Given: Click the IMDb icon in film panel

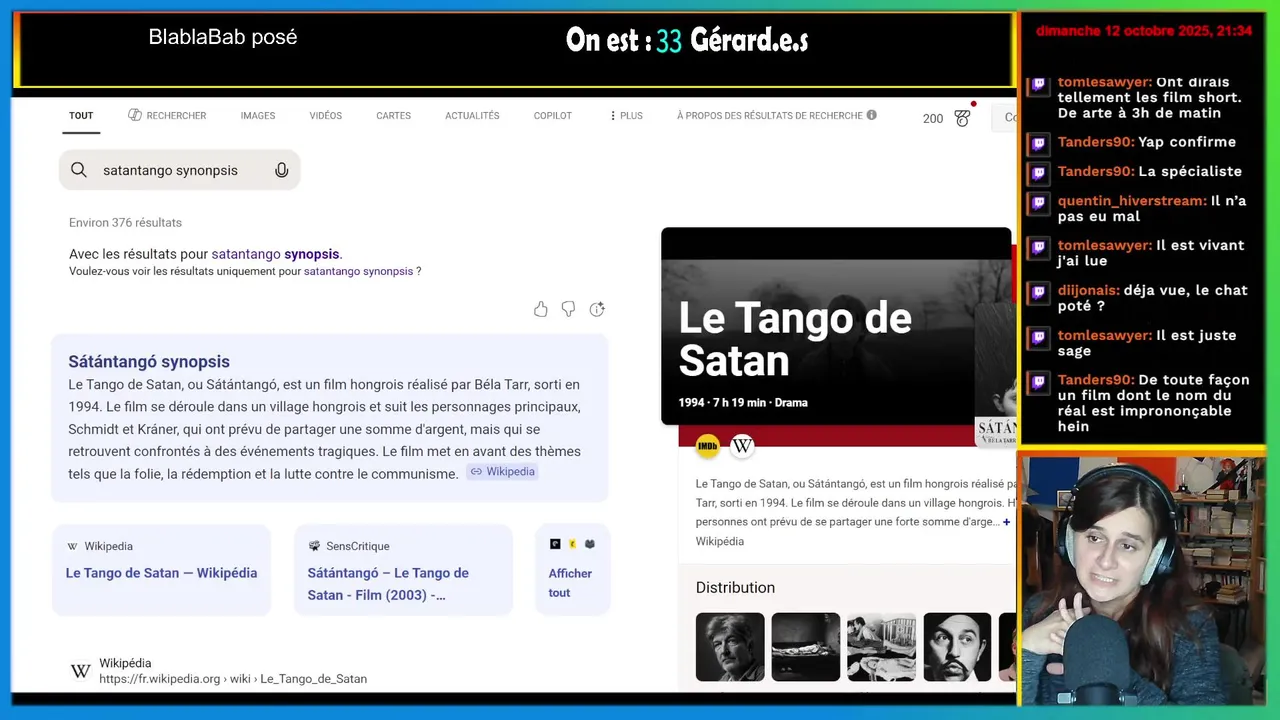Looking at the screenshot, I should (x=708, y=446).
